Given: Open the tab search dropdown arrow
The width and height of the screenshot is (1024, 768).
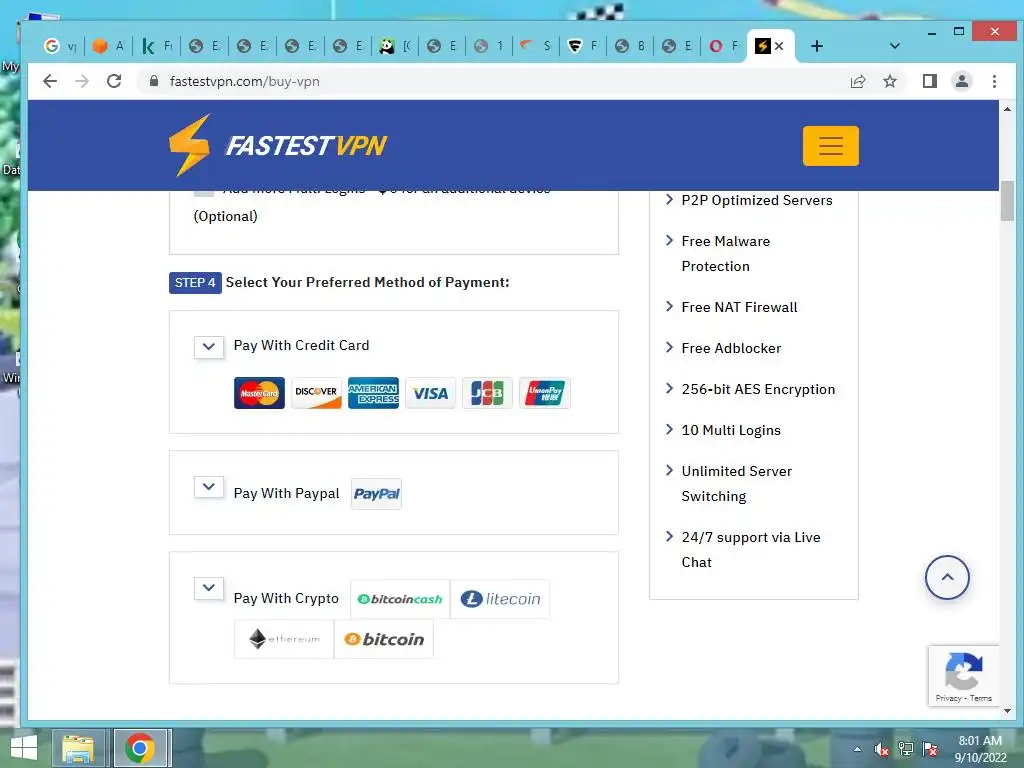Looking at the screenshot, I should tap(895, 46).
